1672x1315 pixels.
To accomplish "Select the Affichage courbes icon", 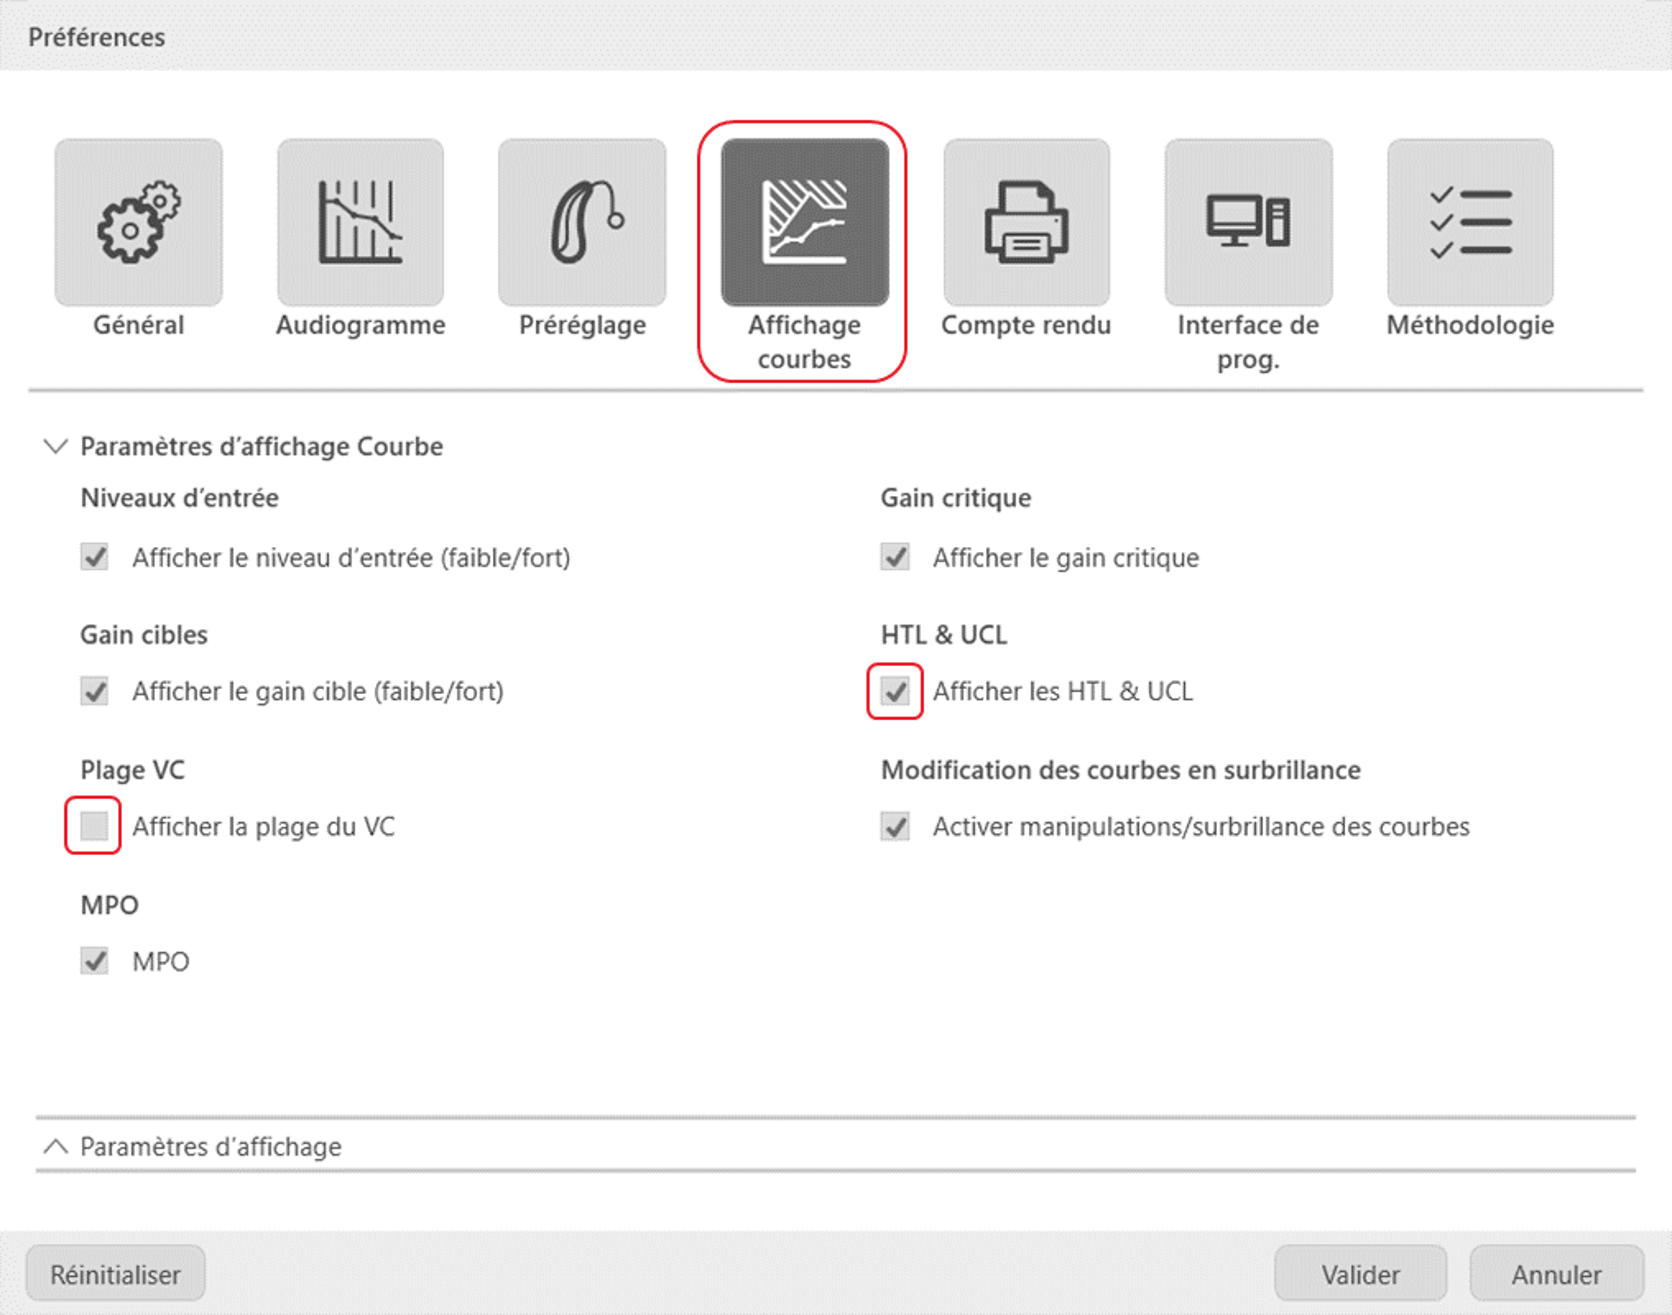I will click(x=804, y=222).
